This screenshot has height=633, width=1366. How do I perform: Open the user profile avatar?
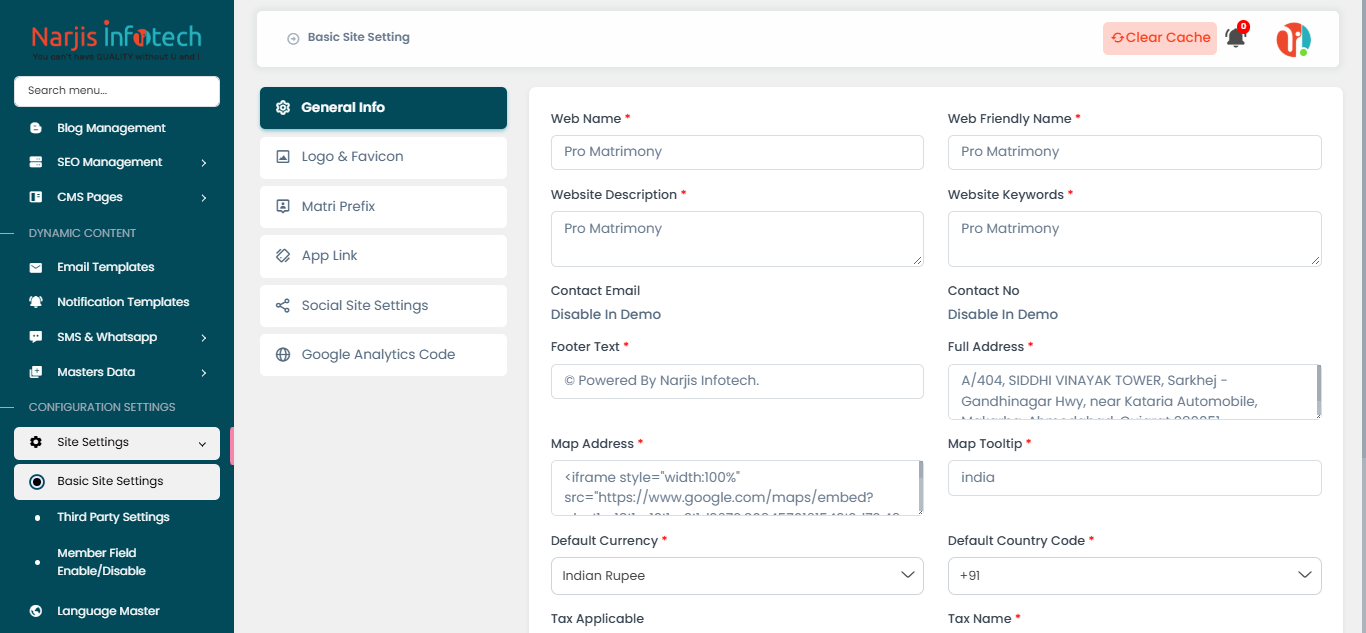[x=1293, y=39]
